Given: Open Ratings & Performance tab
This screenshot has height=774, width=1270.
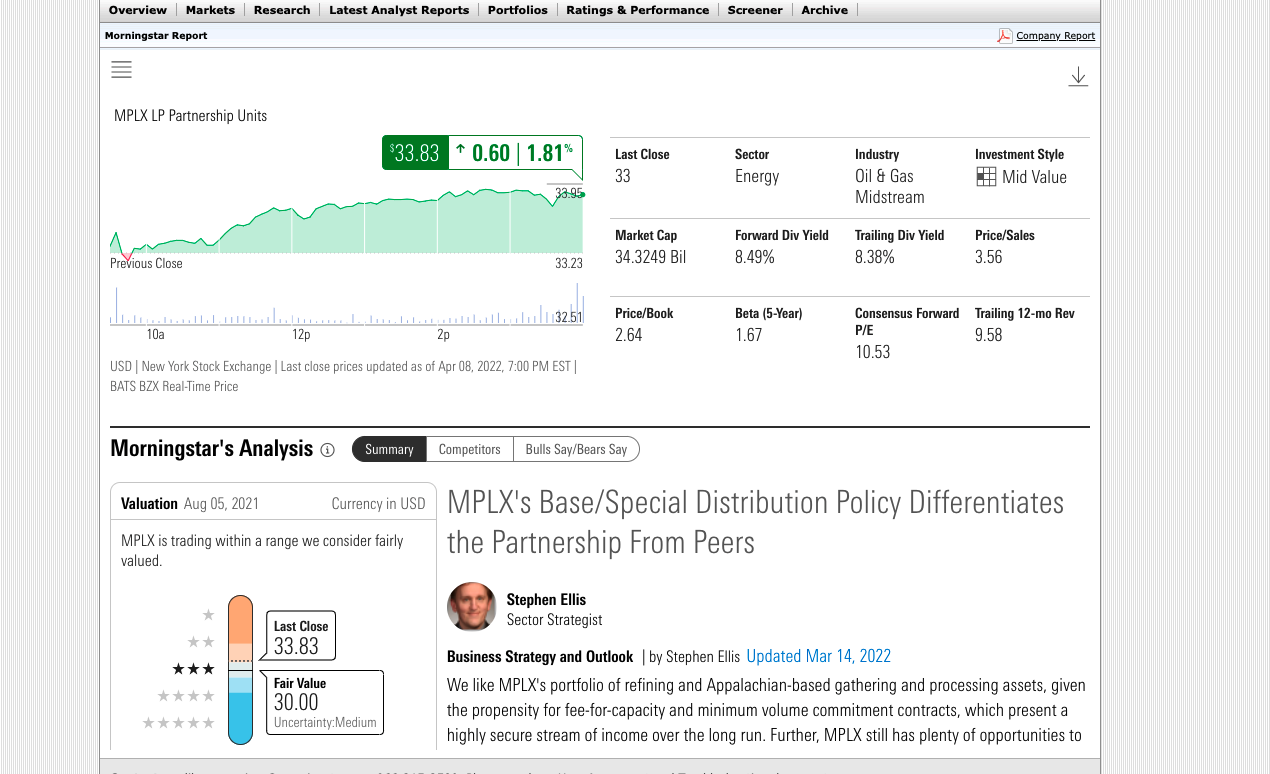Looking at the screenshot, I should (x=637, y=10).
